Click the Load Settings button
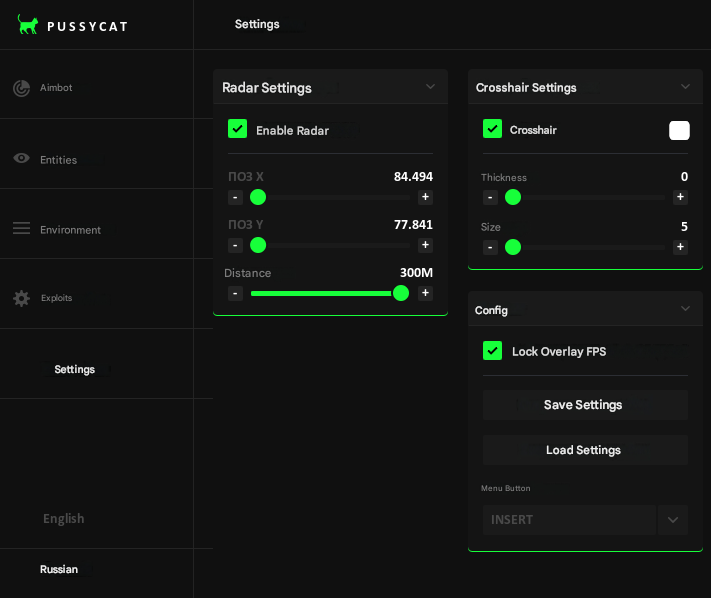Viewport: 711px width, 598px height. tap(585, 450)
